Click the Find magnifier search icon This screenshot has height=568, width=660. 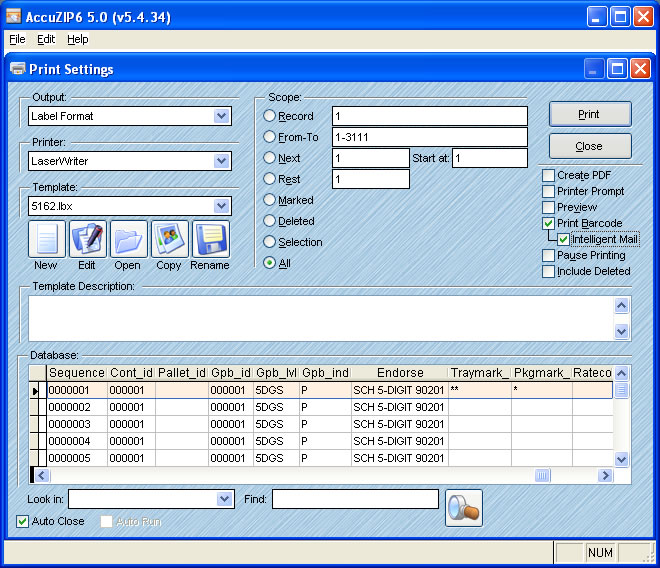463,508
